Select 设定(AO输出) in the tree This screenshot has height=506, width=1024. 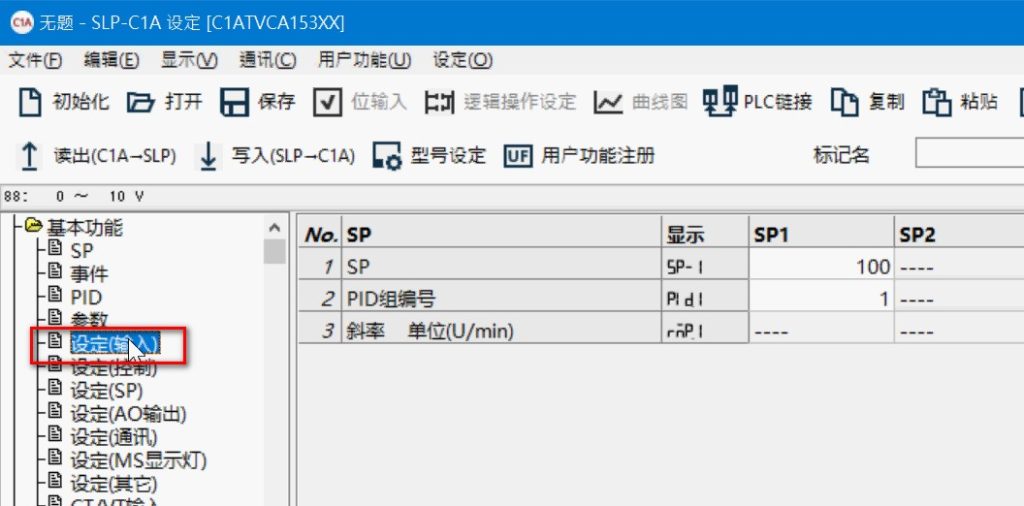click(128, 414)
